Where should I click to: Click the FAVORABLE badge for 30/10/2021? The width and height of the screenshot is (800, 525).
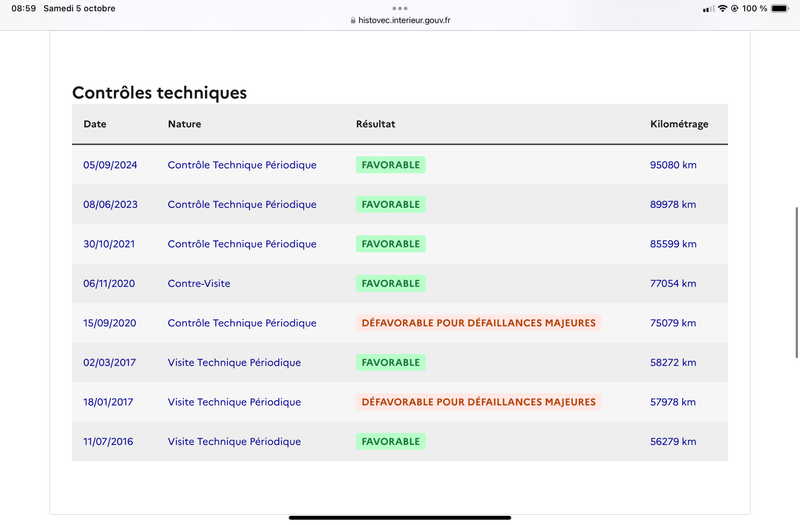(x=391, y=244)
